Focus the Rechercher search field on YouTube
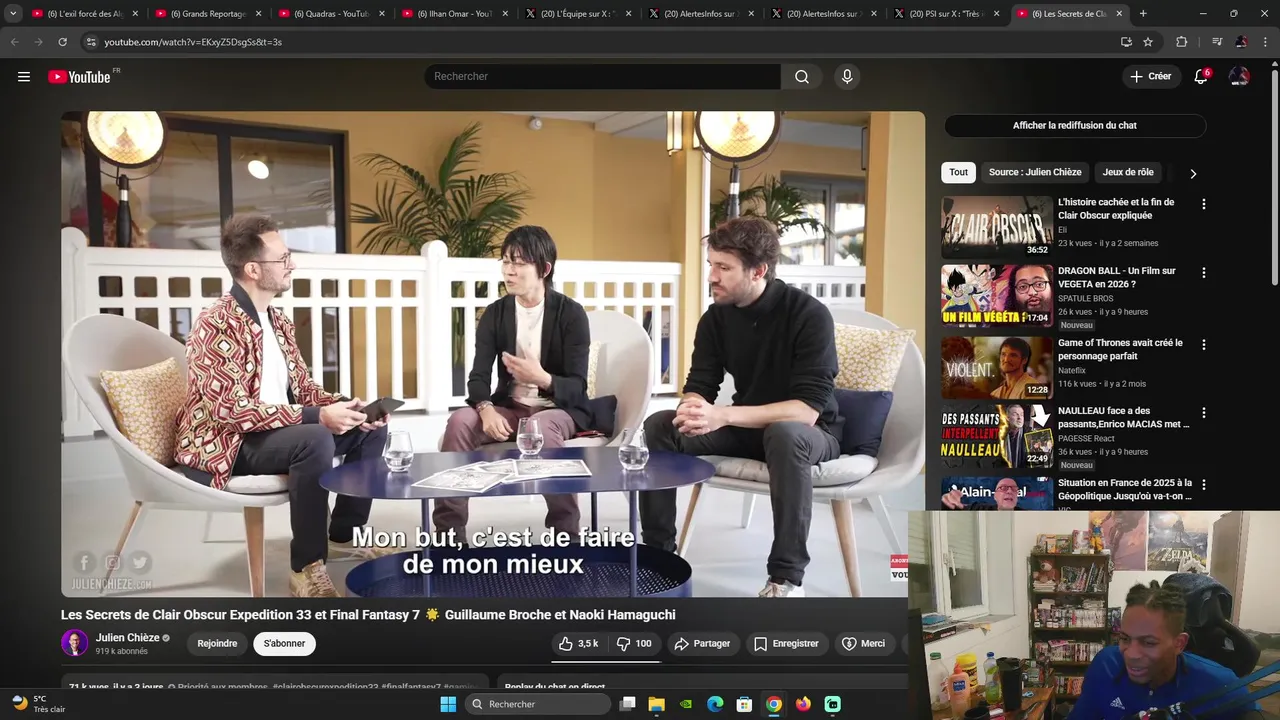The width and height of the screenshot is (1280, 720). (603, 77)
